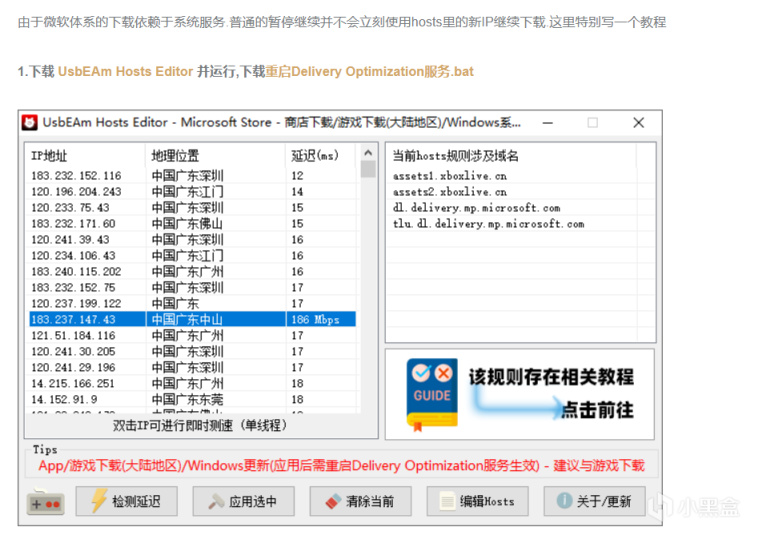Viewport: 762px width, 535px height.
Task: Close the UsbEAm Hosts Editor window
Action: point(639,122)
